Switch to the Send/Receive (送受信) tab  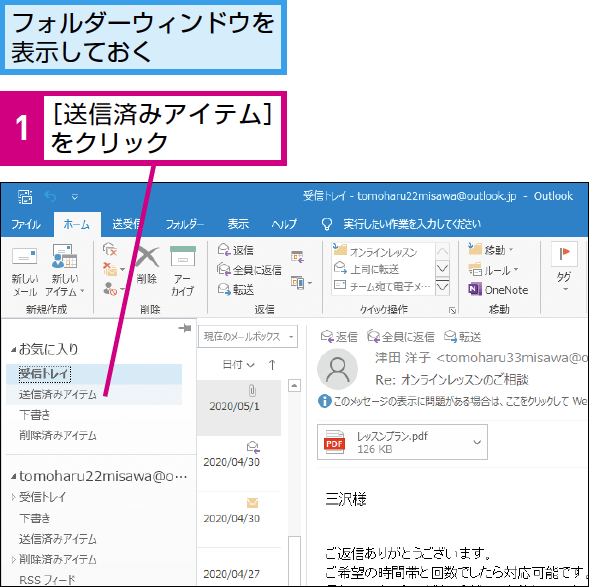click(x=126, y=224)
